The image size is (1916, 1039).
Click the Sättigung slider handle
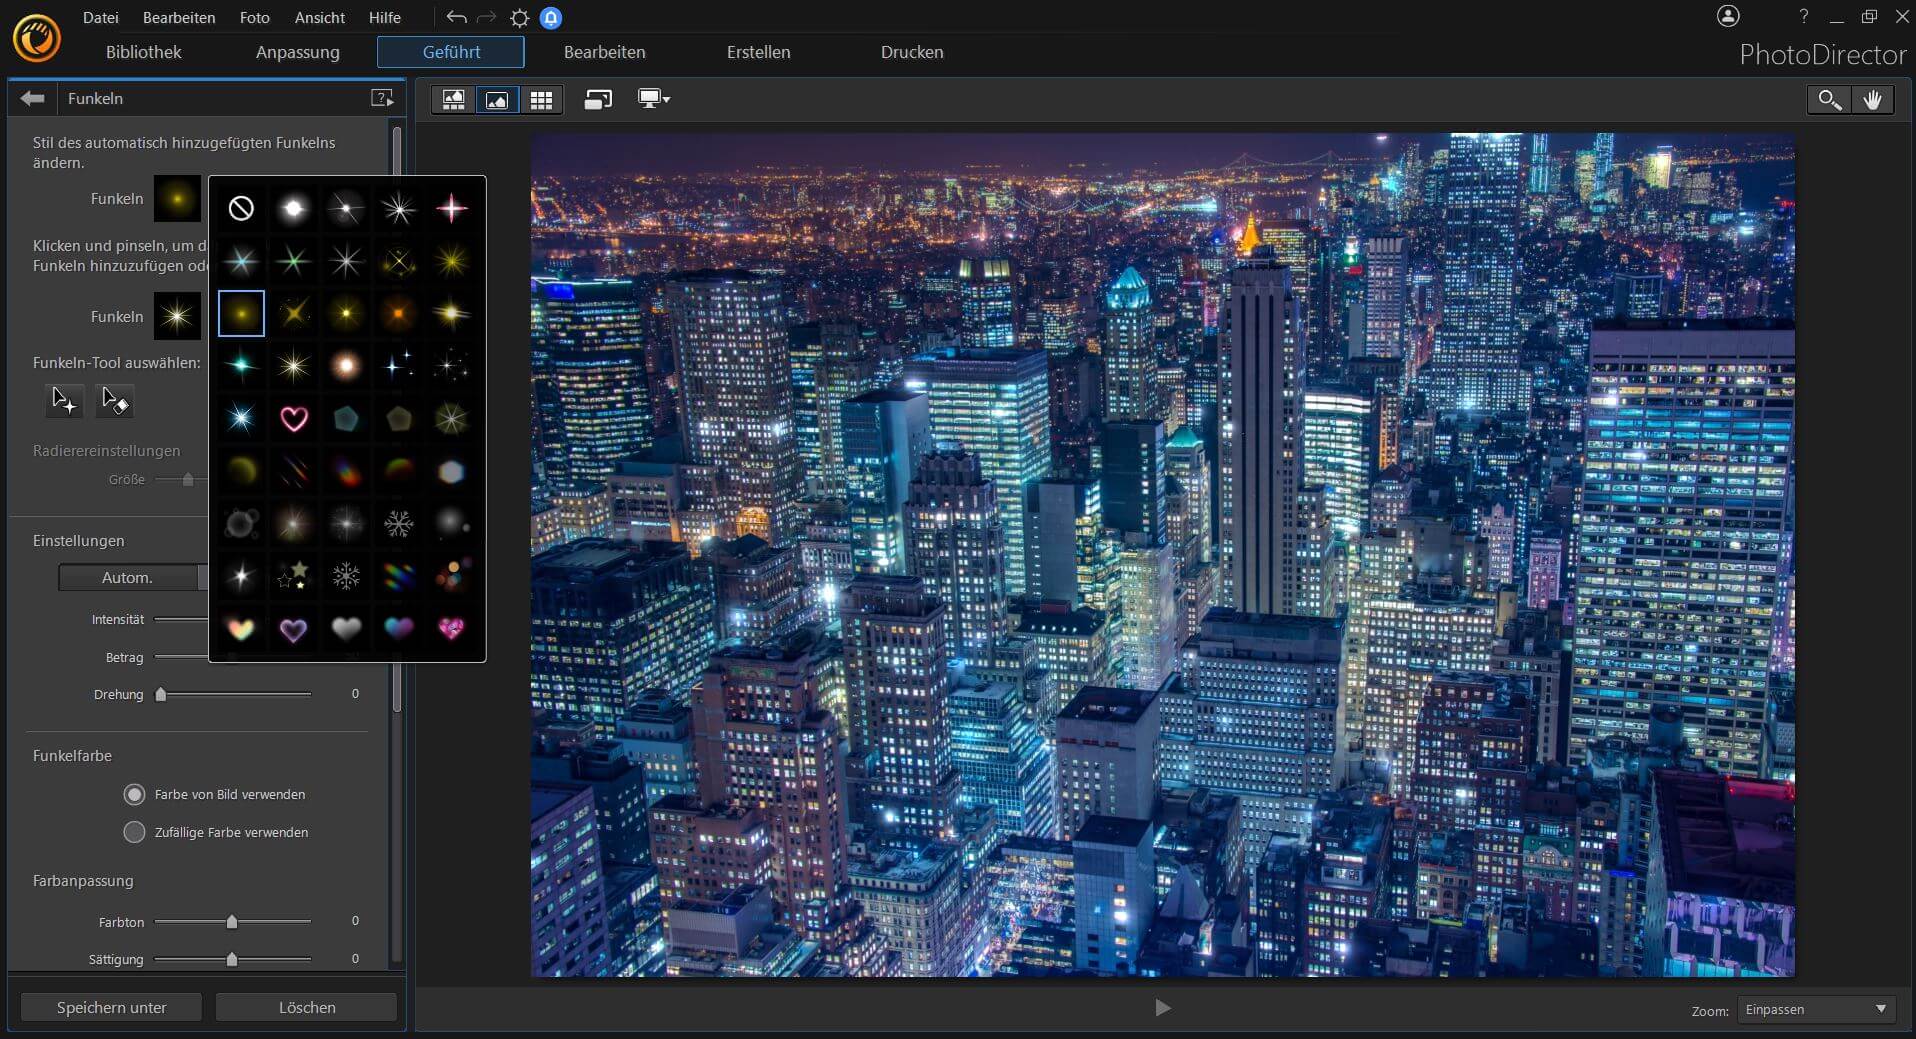(232, 959)
